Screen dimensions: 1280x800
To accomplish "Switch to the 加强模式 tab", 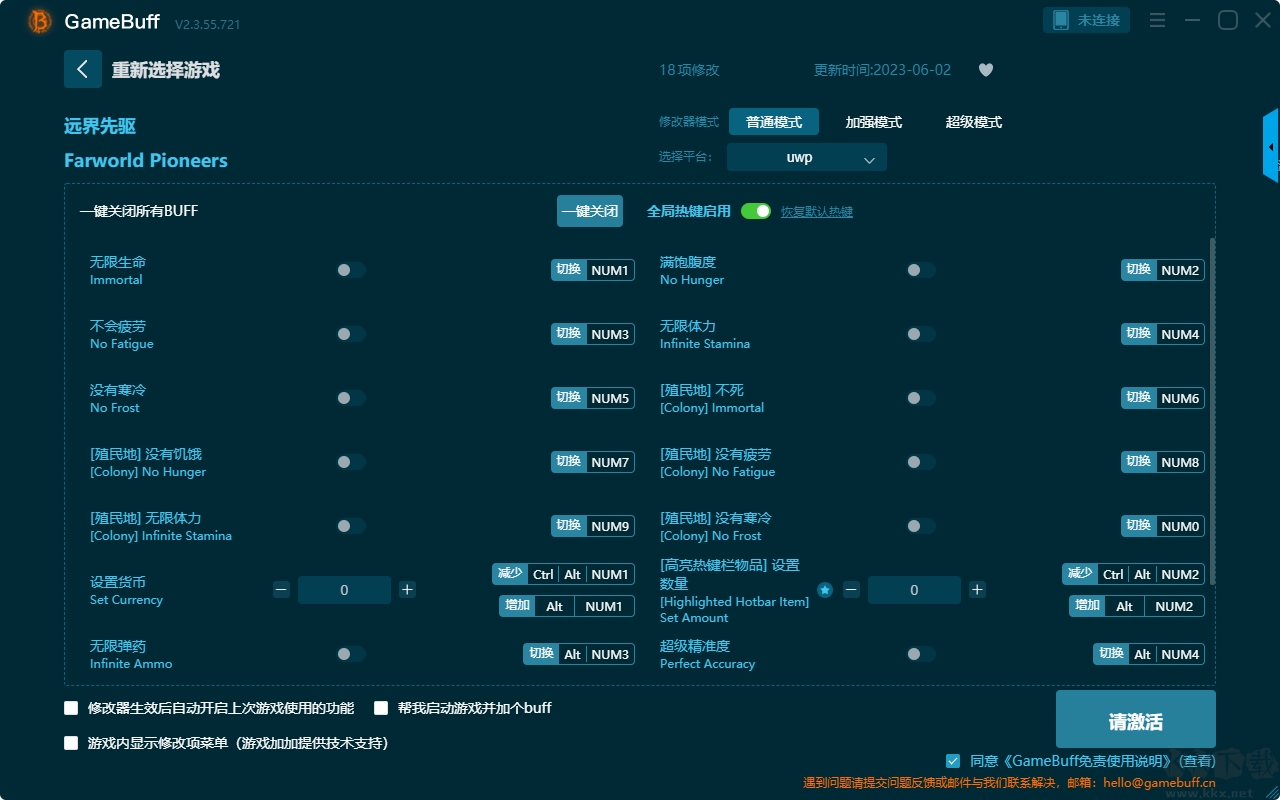I will [x=874, y=122].
